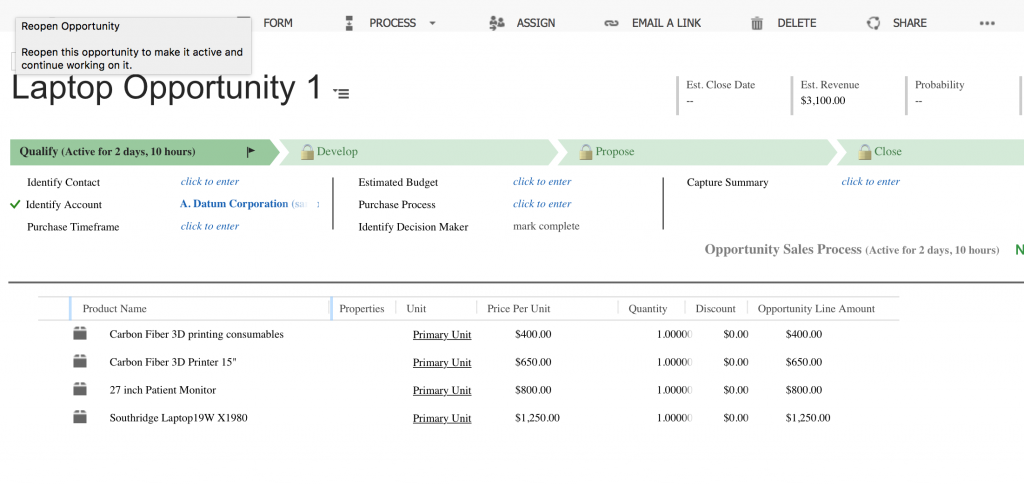The width and height of the screenshot is (1024, 485).
Task: Click the flag icon on Qualify stage
Action: pyautogui.click(x=251, y=152)
